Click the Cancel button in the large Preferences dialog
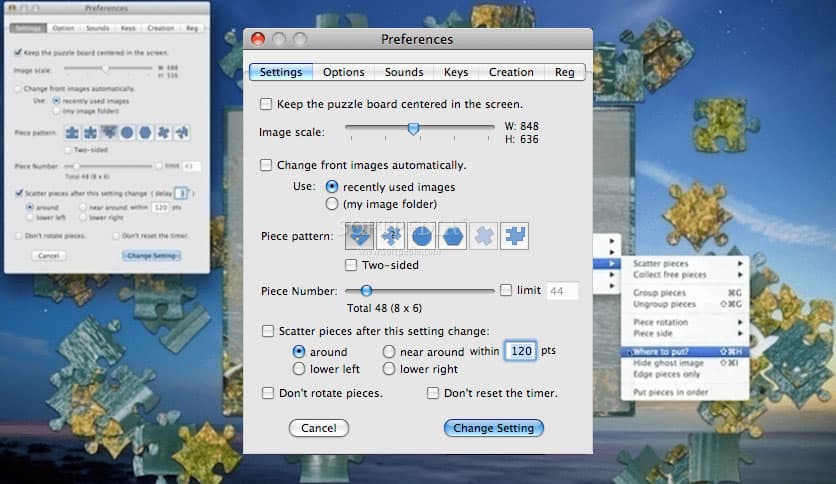This screenshot has width=836, height=484. click(318, 428)
